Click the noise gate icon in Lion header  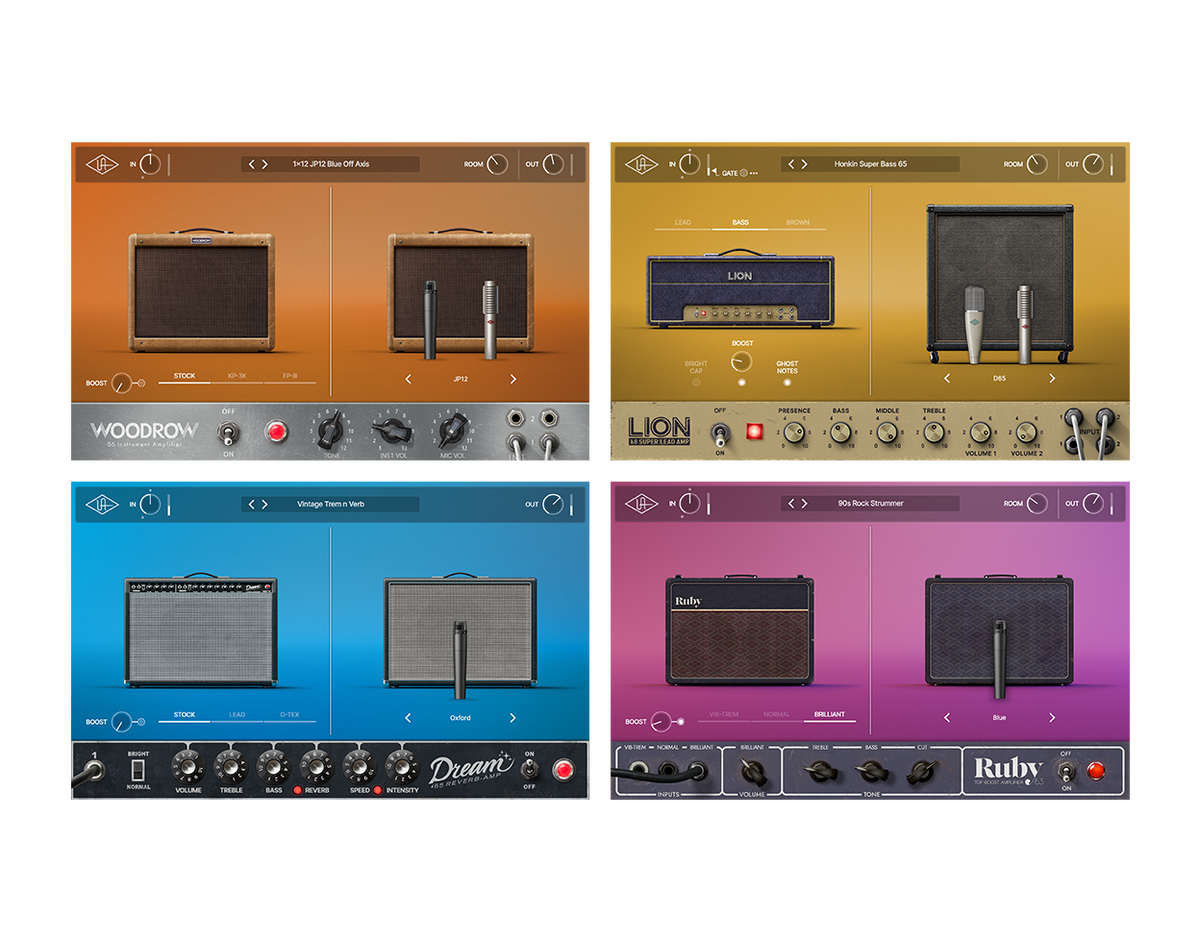(x=712, y=172)
